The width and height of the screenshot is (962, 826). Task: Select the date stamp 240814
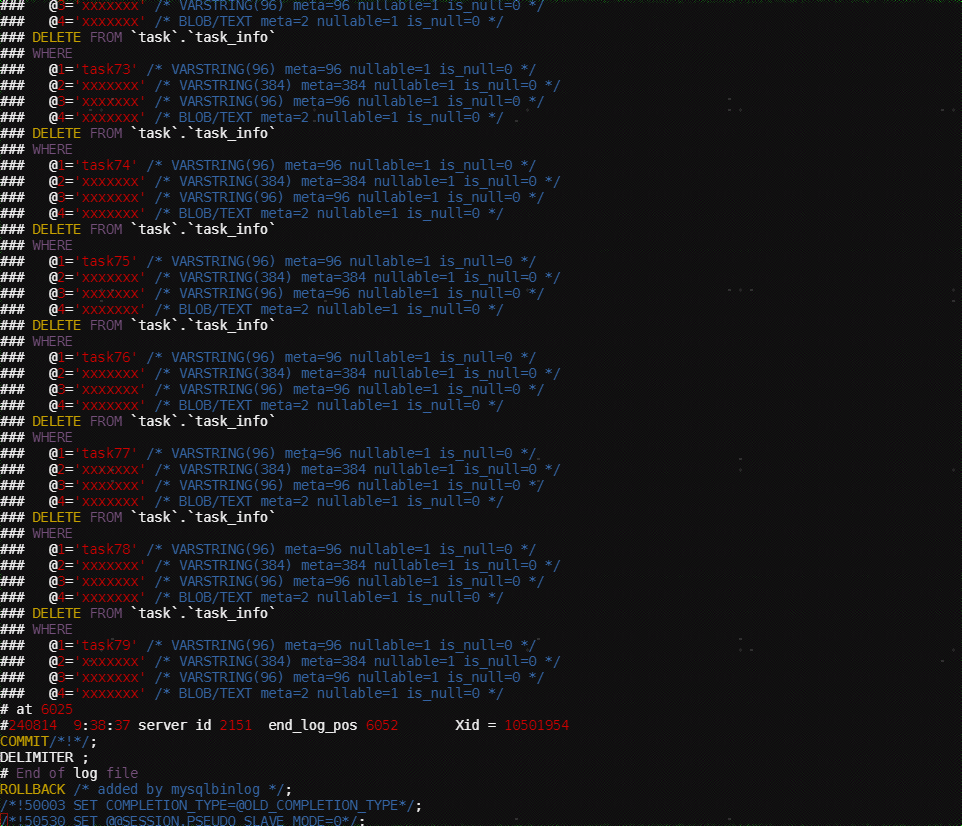pos(33,725)
